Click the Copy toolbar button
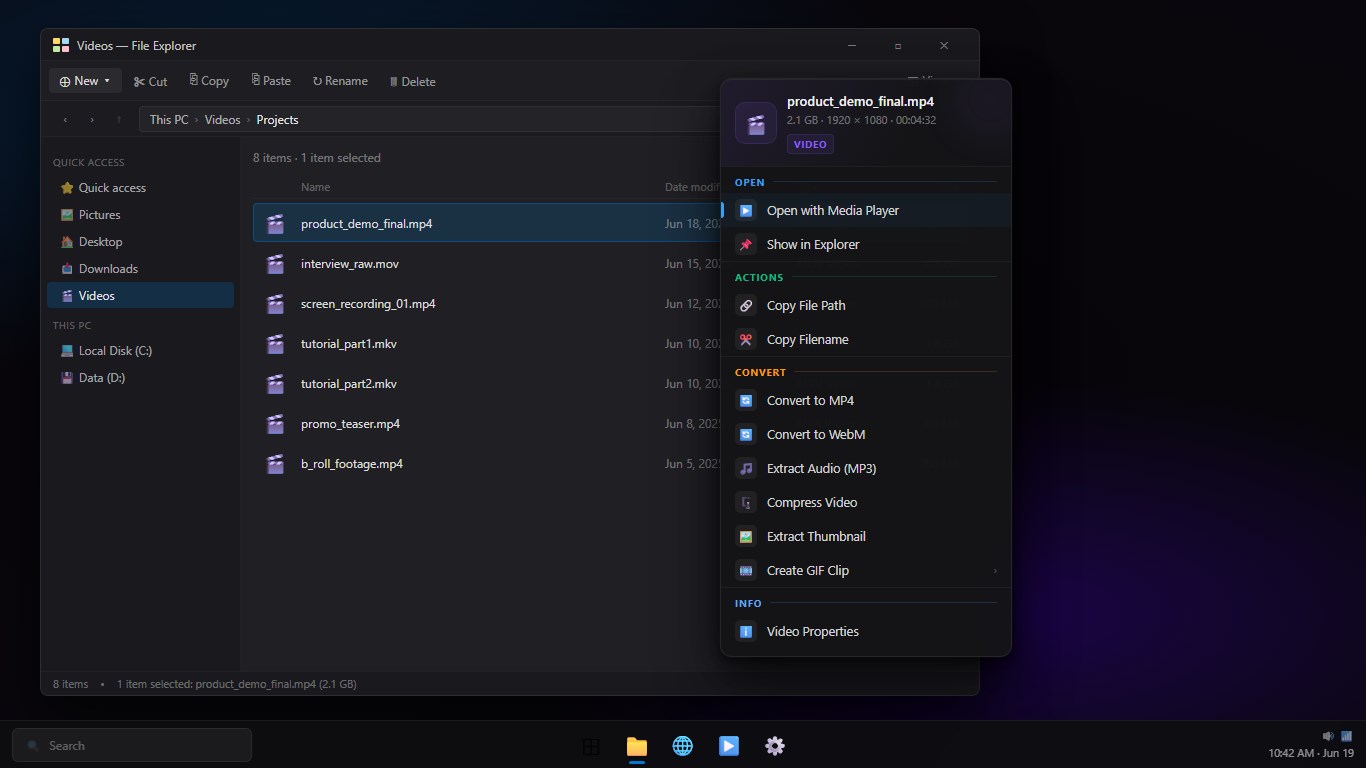 209,81
